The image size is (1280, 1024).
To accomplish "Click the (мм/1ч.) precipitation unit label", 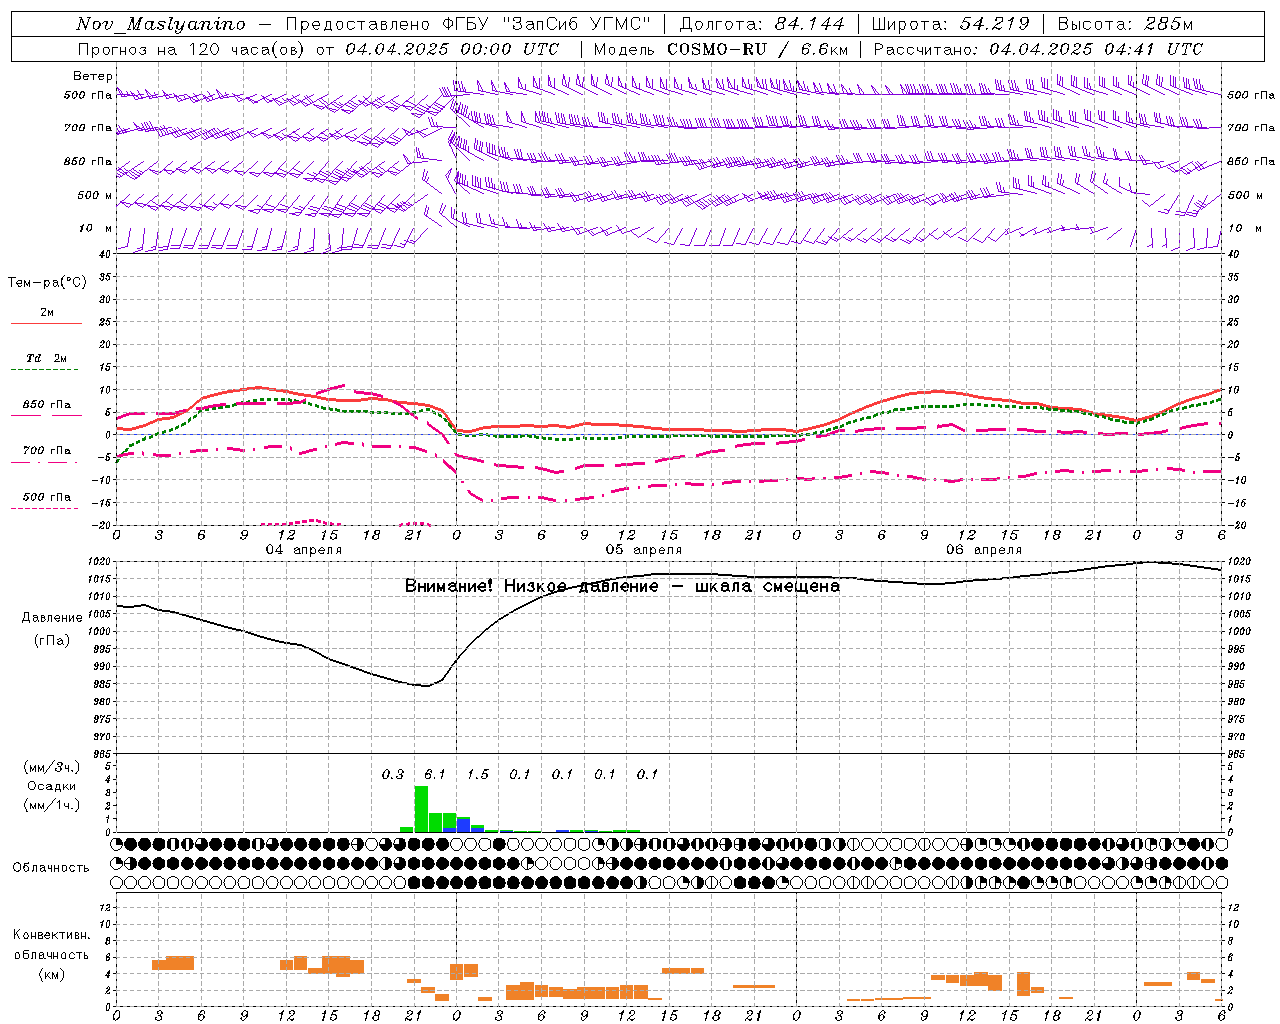I will click(x=51, y=805).
